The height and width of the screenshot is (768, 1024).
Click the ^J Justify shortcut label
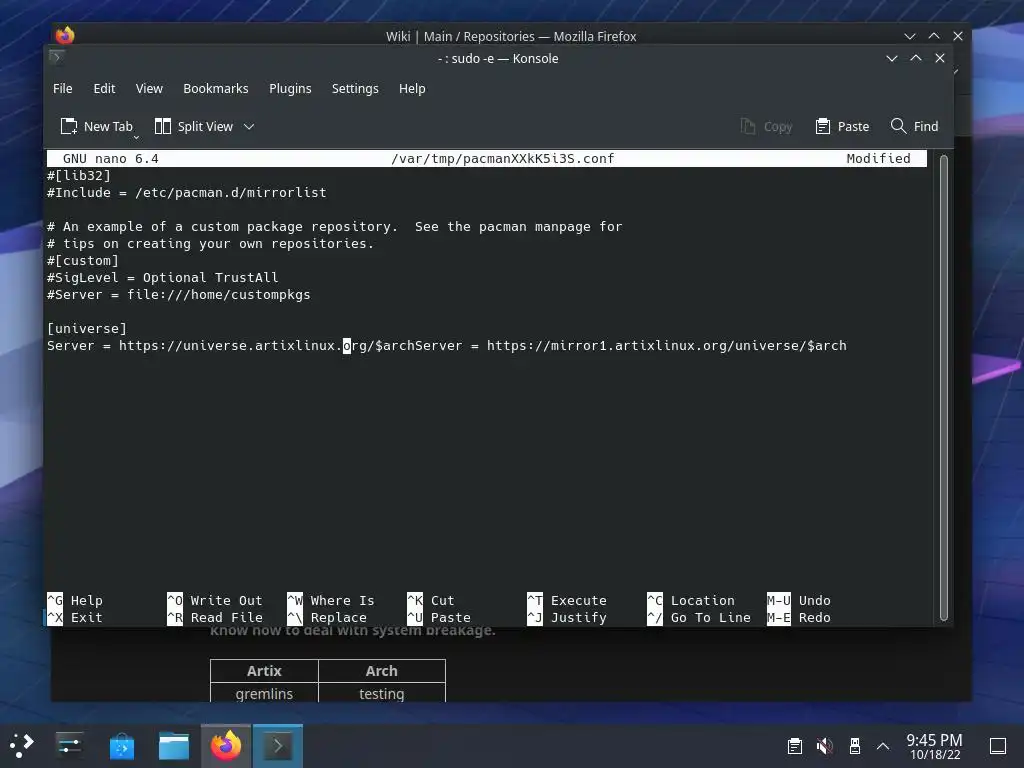click(x=567, y=617)
